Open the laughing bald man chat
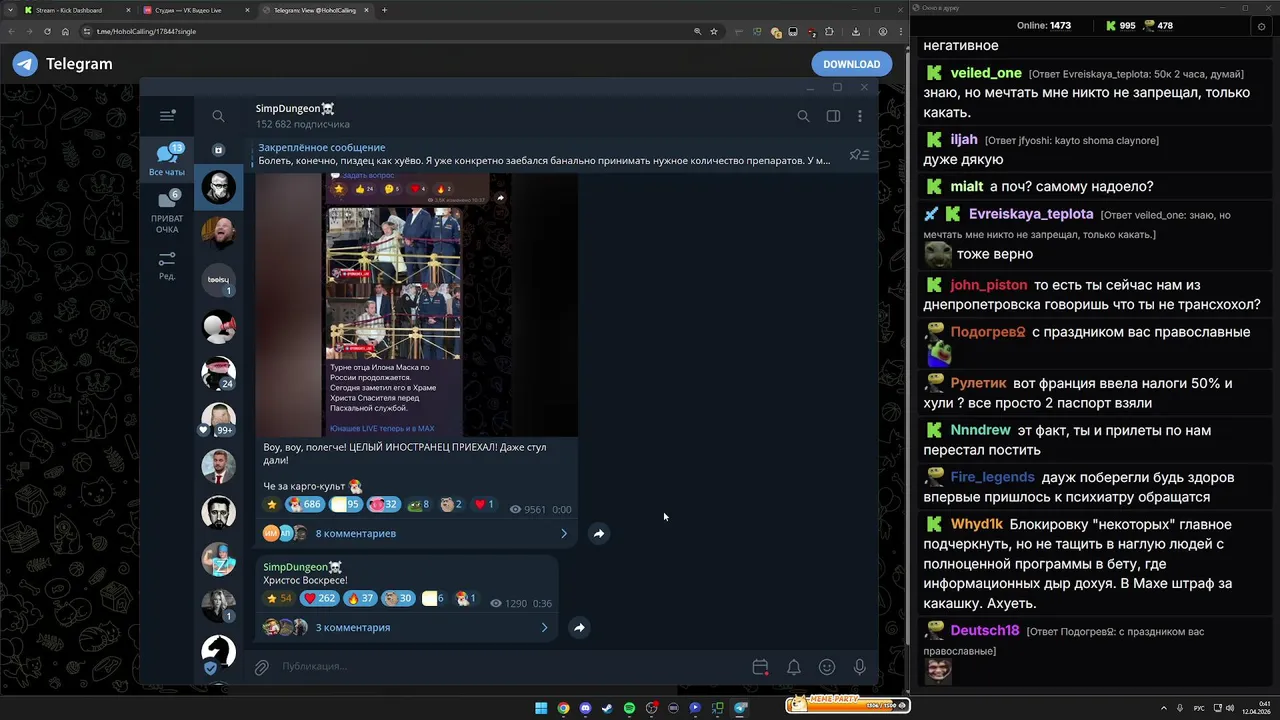 218,231
